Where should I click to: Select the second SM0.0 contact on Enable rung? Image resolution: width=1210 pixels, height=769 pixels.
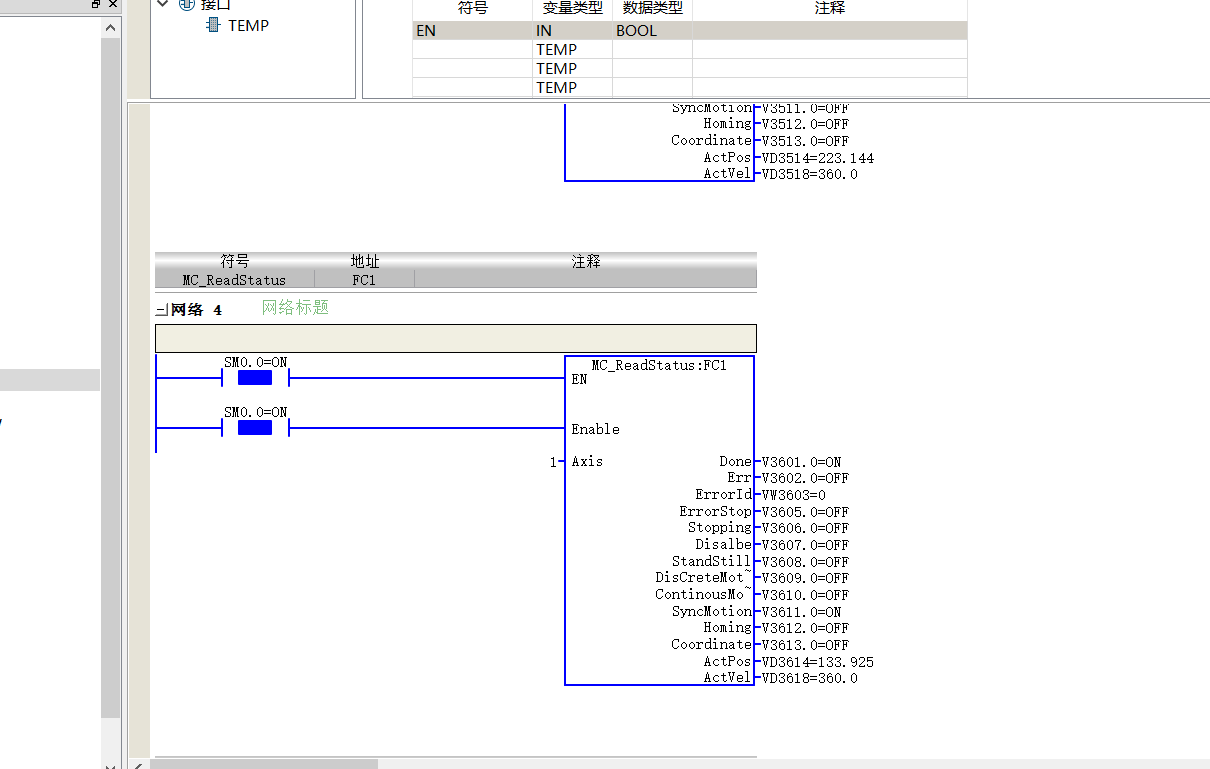point(255,428)
